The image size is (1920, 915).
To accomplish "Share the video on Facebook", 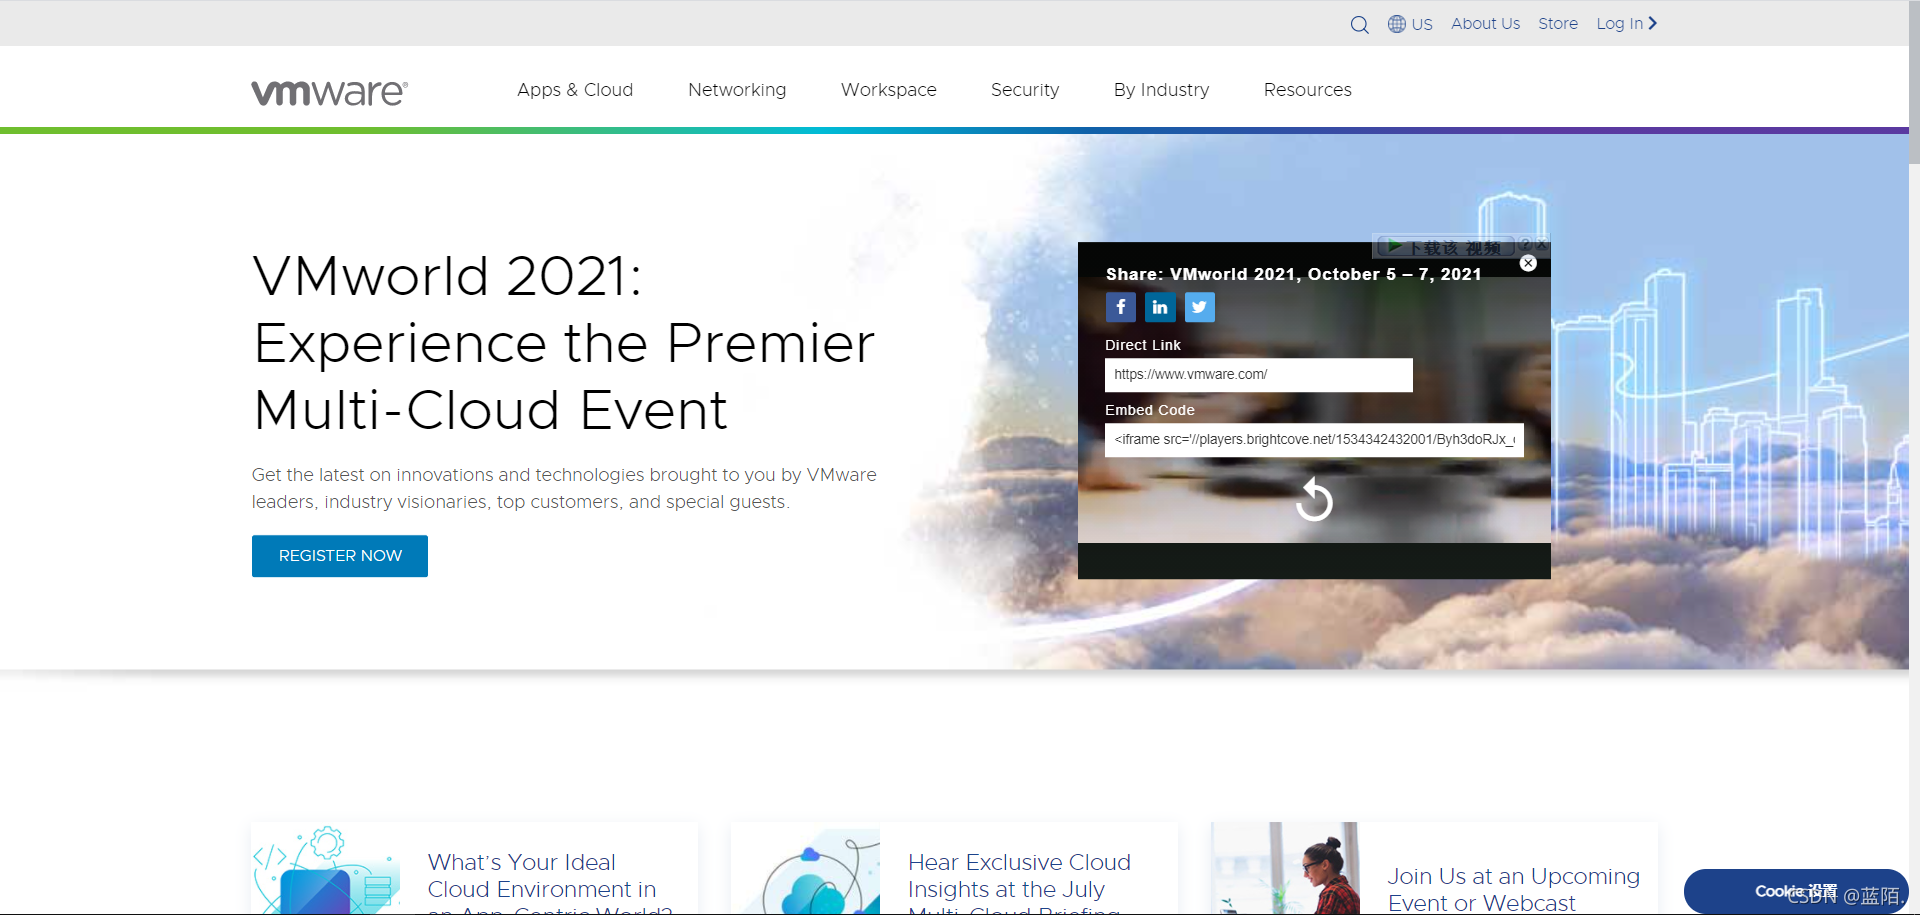I will [x=1120, y=307].
